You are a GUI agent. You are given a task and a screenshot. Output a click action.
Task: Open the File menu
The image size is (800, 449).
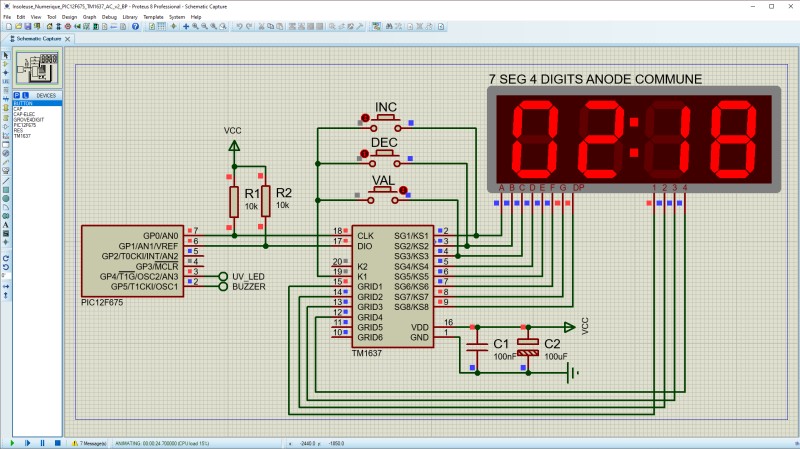tap(7, 17)
